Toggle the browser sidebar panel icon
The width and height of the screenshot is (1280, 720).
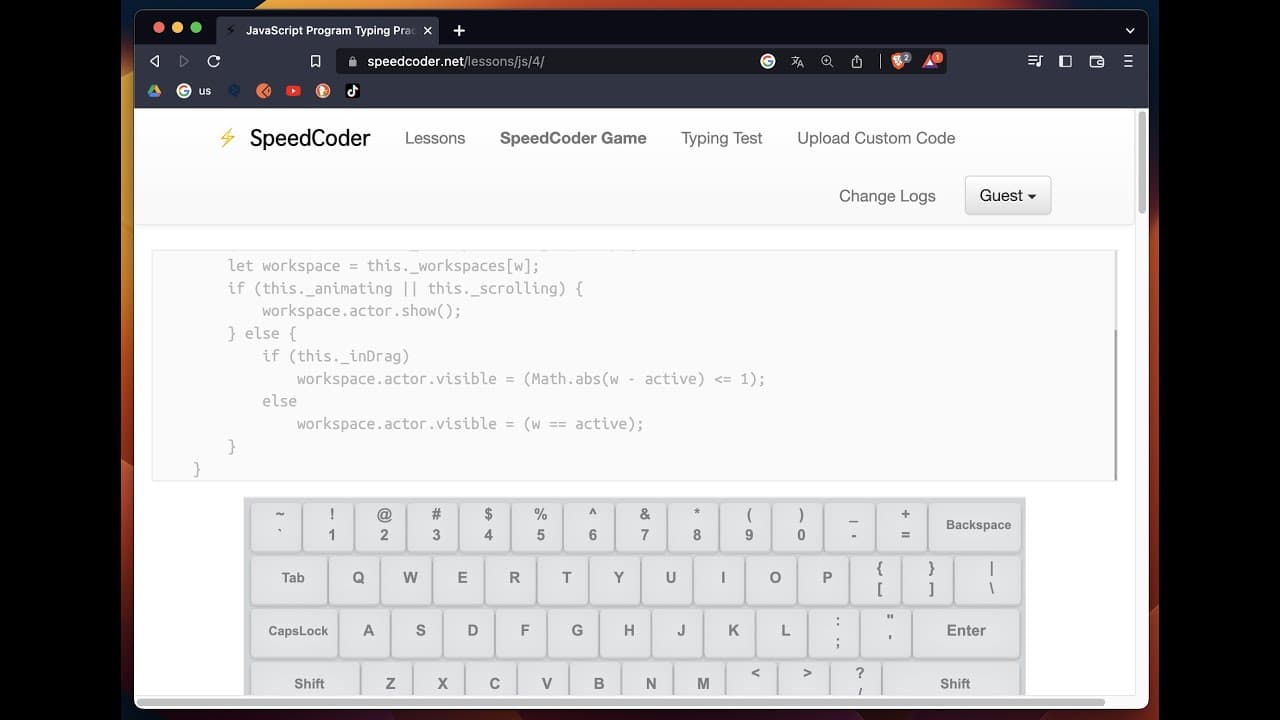pos(1065,61)
